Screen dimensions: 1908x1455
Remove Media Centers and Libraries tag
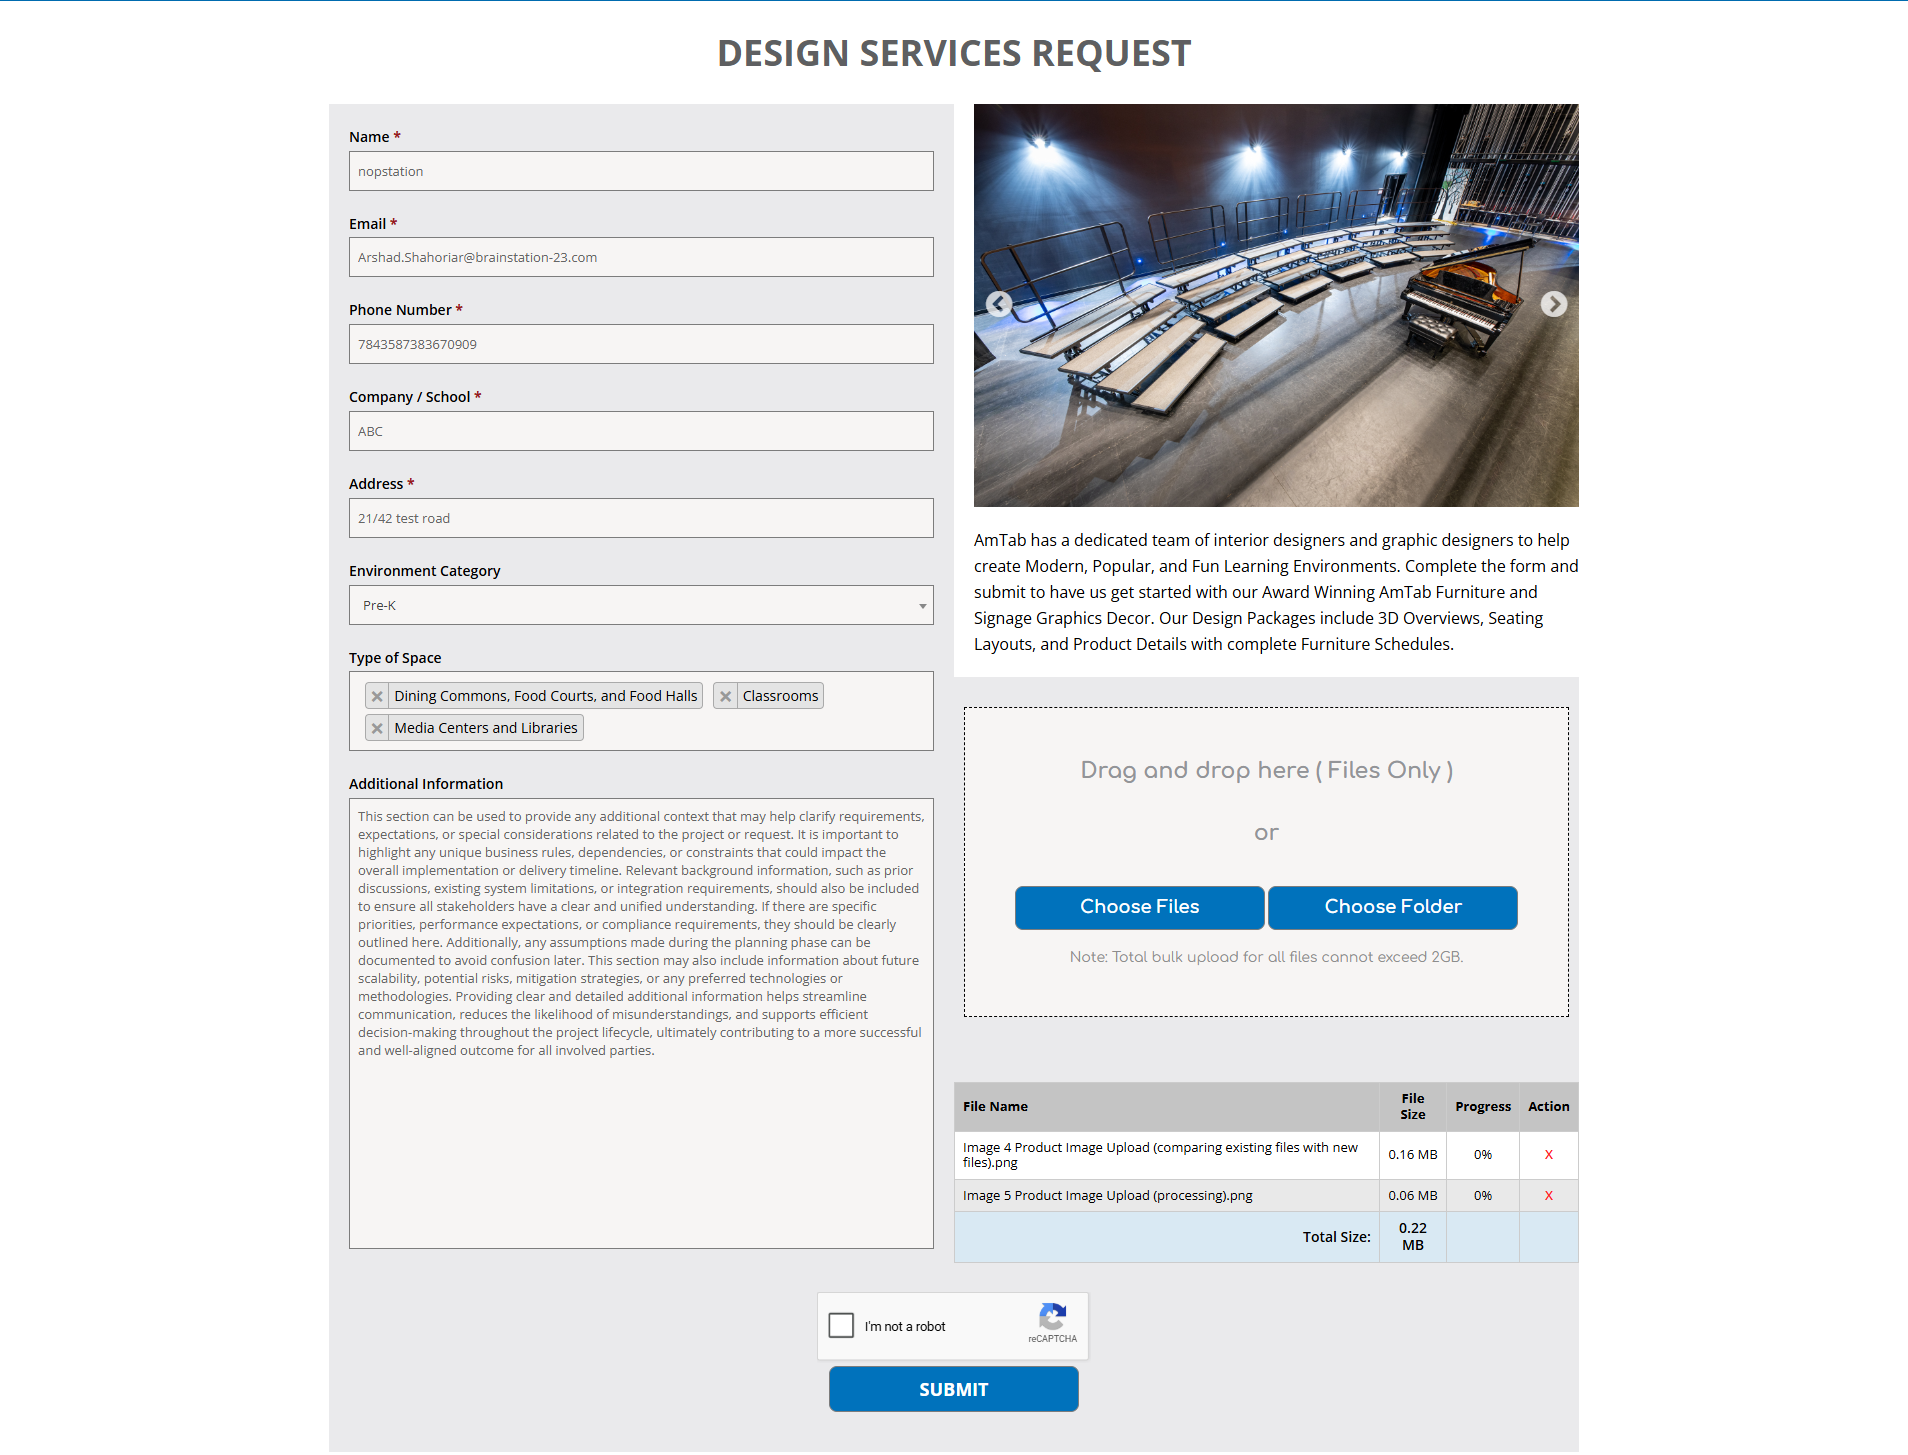377,728
